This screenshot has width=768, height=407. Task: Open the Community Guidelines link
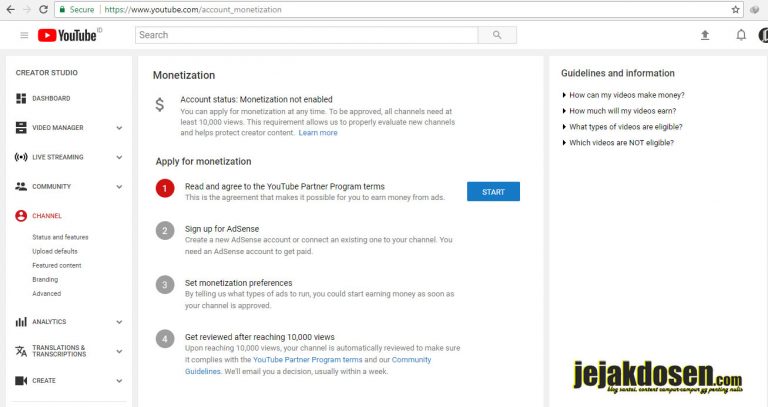coord(411,359)
